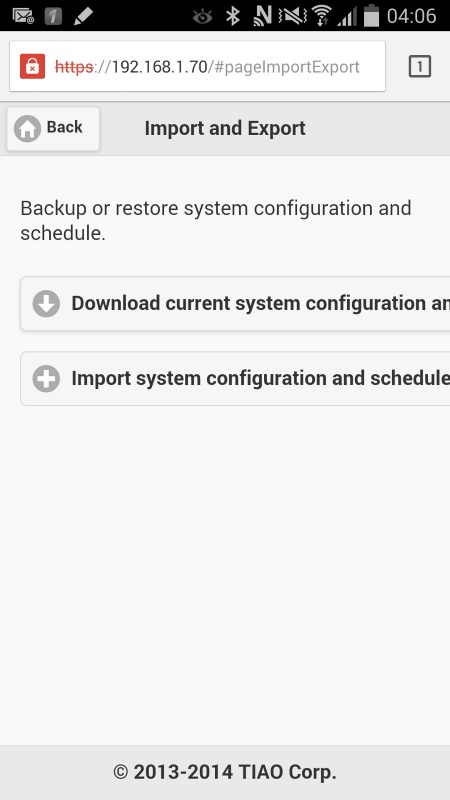Image resolution: width=450 pixels, height=800 pixels.
Task: Tap the download arrow circle icon
Action: 46,304
